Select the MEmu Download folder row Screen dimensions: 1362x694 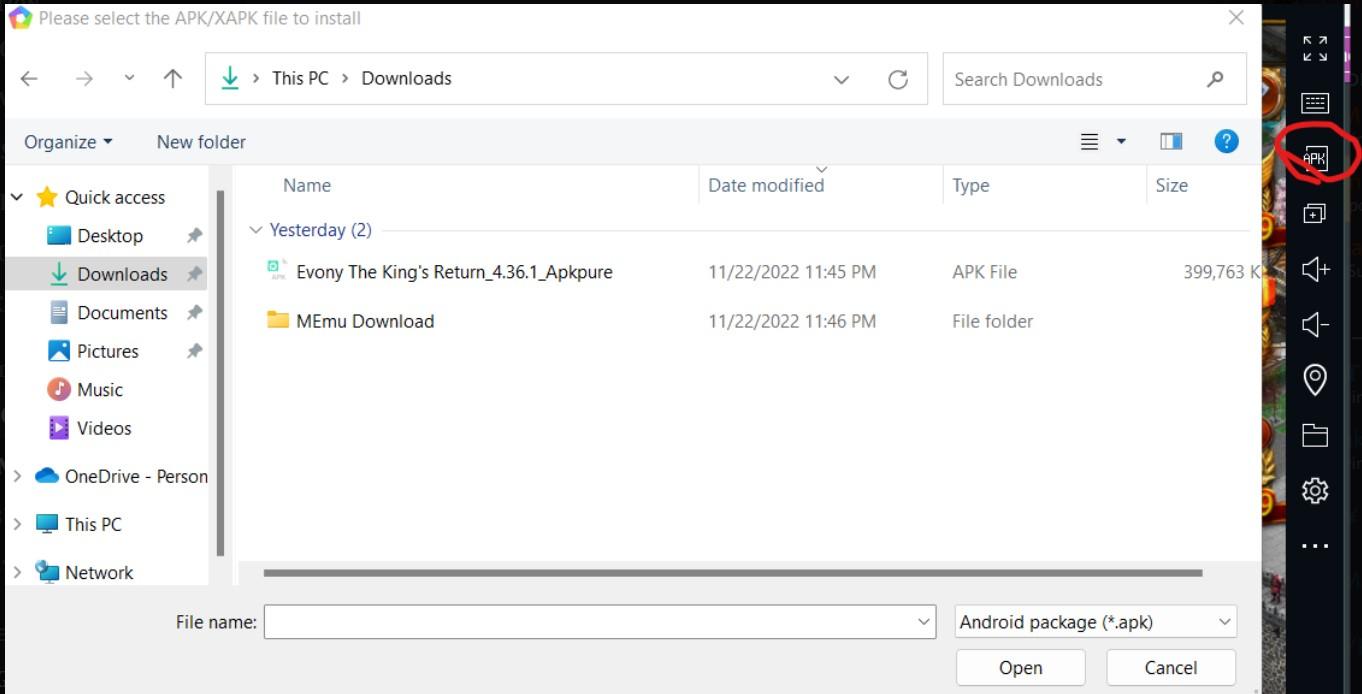(x=365, y=321)
